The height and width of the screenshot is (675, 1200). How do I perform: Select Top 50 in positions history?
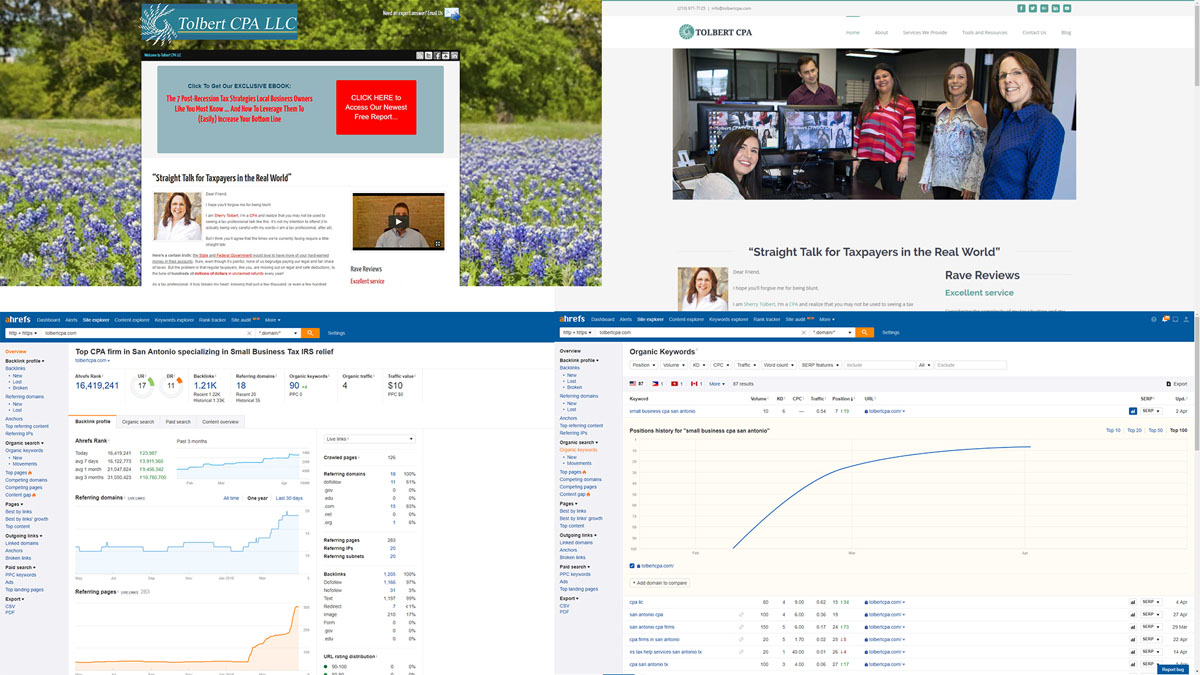coord(1155,430)
